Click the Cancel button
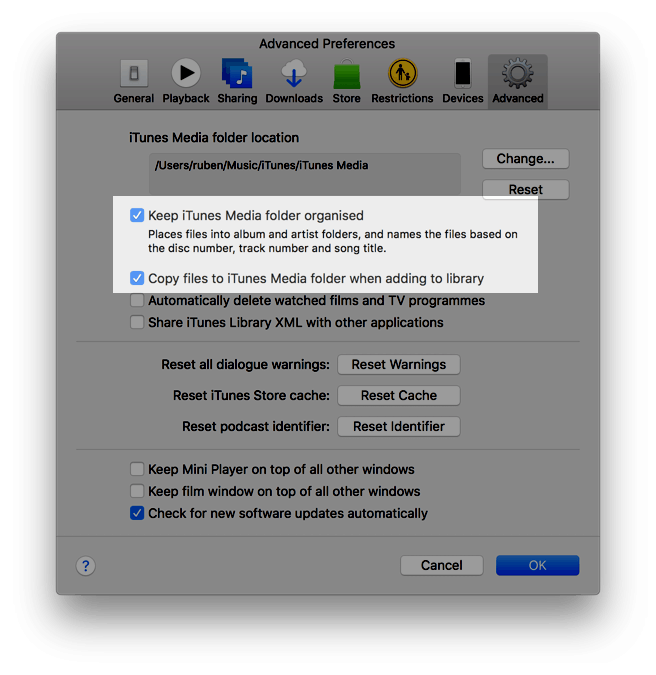 [442, 565]
